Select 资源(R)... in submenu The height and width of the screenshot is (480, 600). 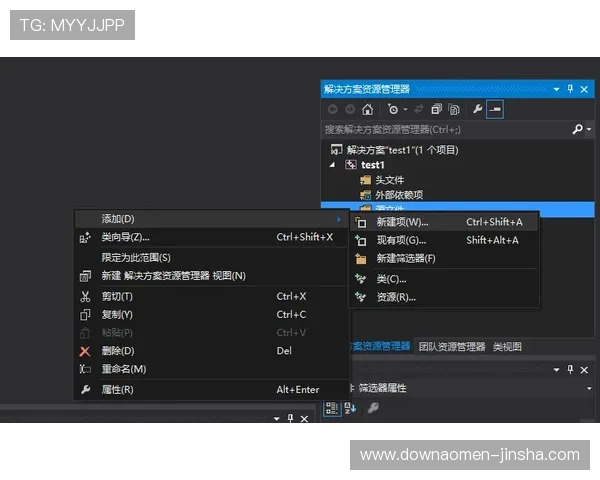(x=444, y=297)
